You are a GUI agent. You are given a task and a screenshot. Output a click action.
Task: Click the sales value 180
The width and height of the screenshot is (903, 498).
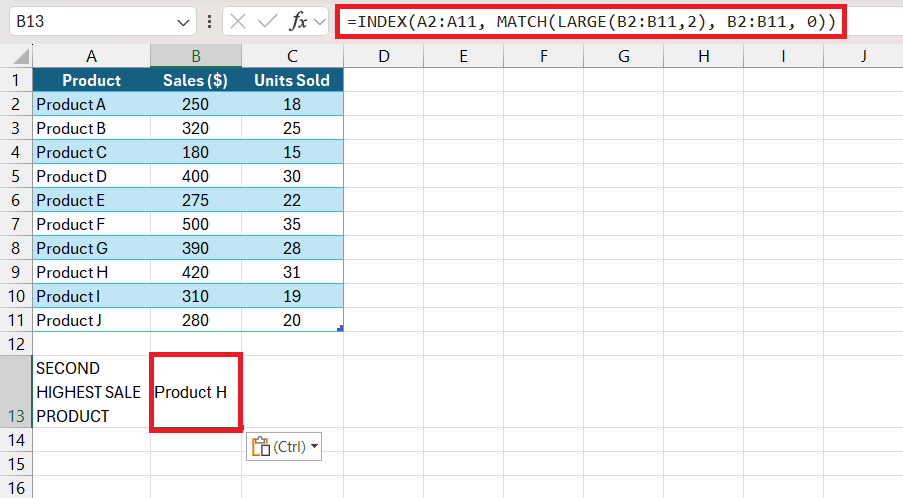(196, 152)
